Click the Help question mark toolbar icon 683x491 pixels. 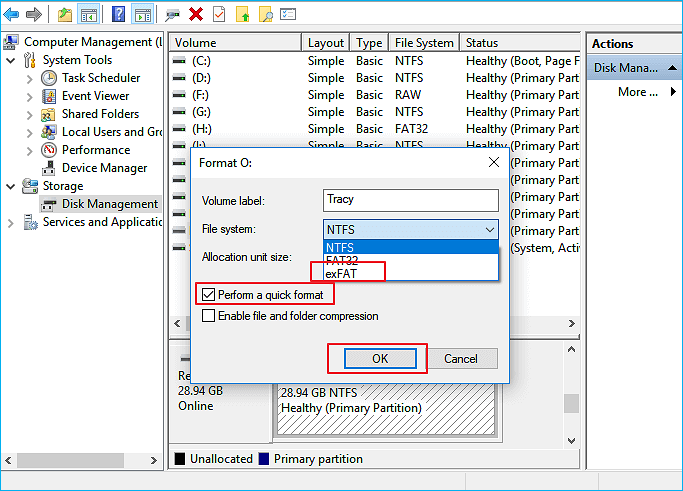pyautogui.click(x=119, y=14)
